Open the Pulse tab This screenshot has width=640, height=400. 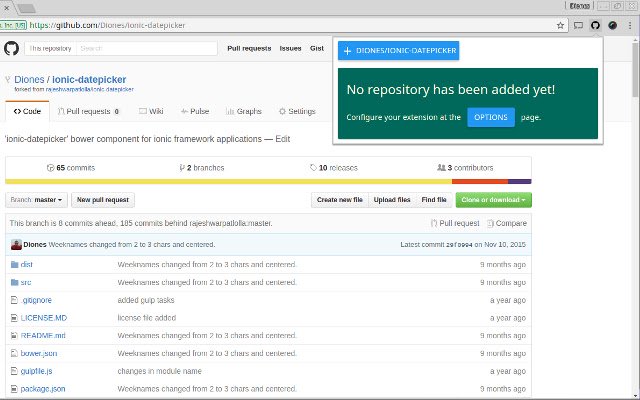pos(195,111)
